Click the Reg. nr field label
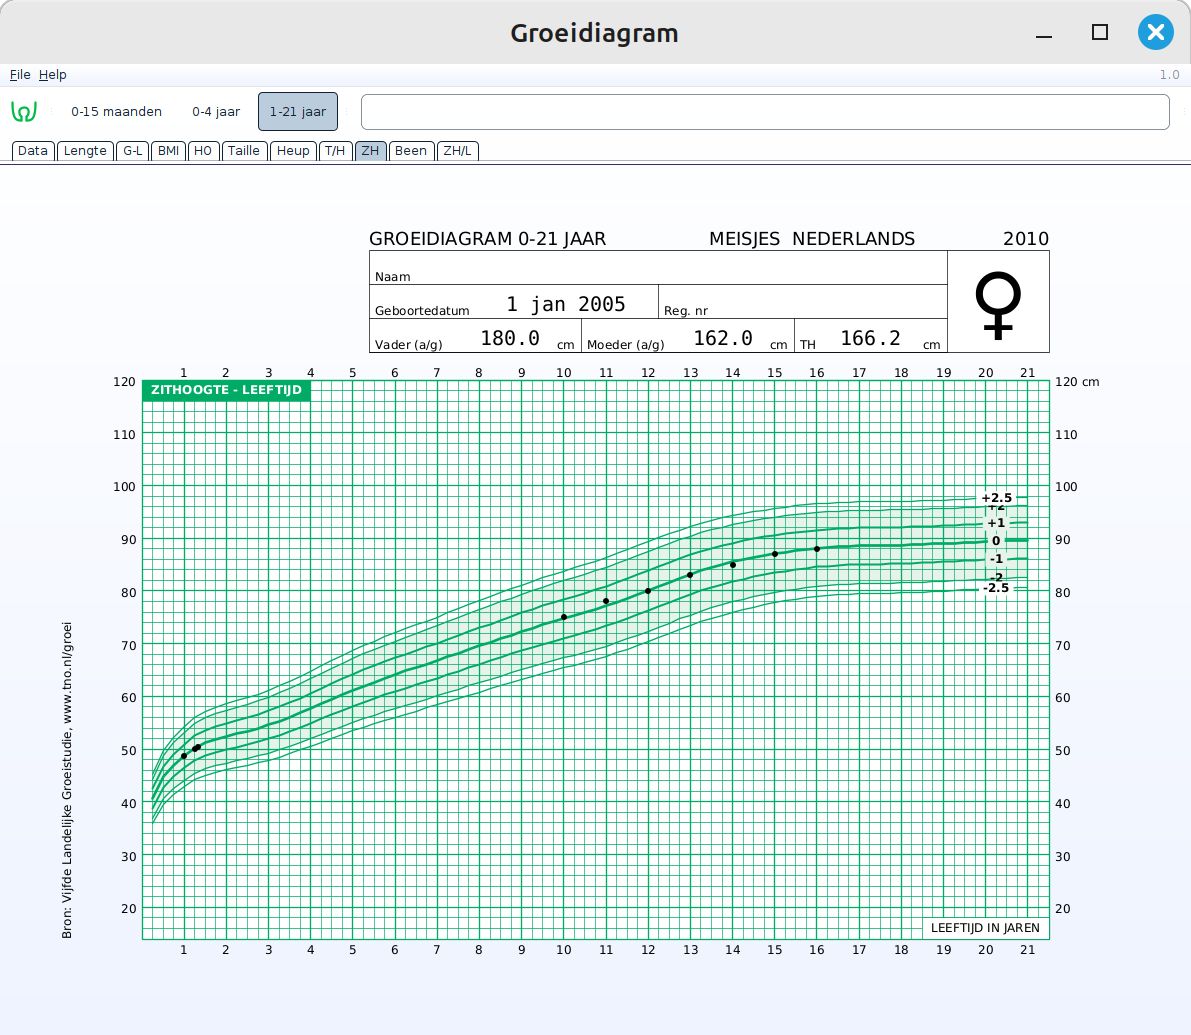The width and height of the screenshot is (1191, 1035). point(686,311)
